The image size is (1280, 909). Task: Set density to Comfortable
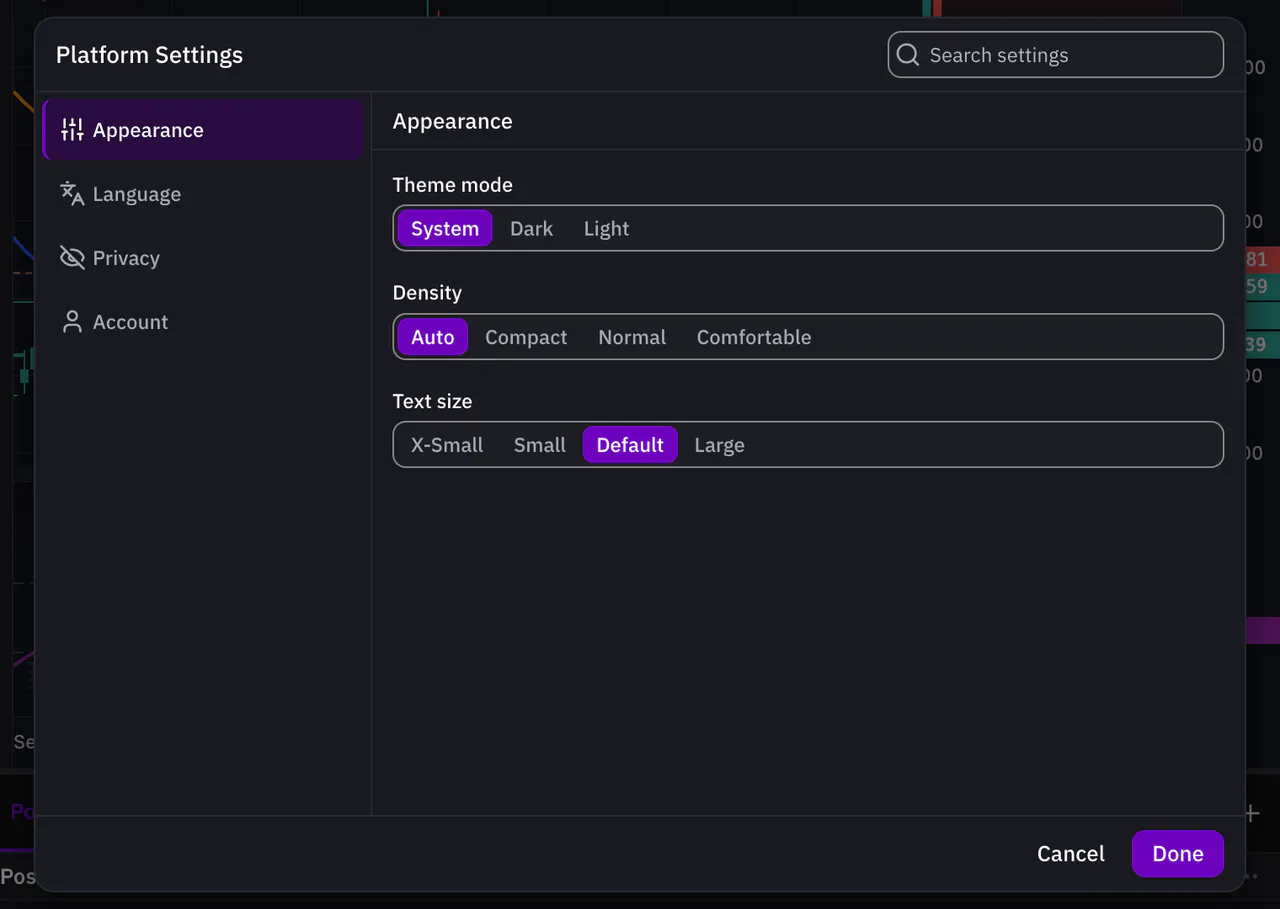[x=754, y=337]
